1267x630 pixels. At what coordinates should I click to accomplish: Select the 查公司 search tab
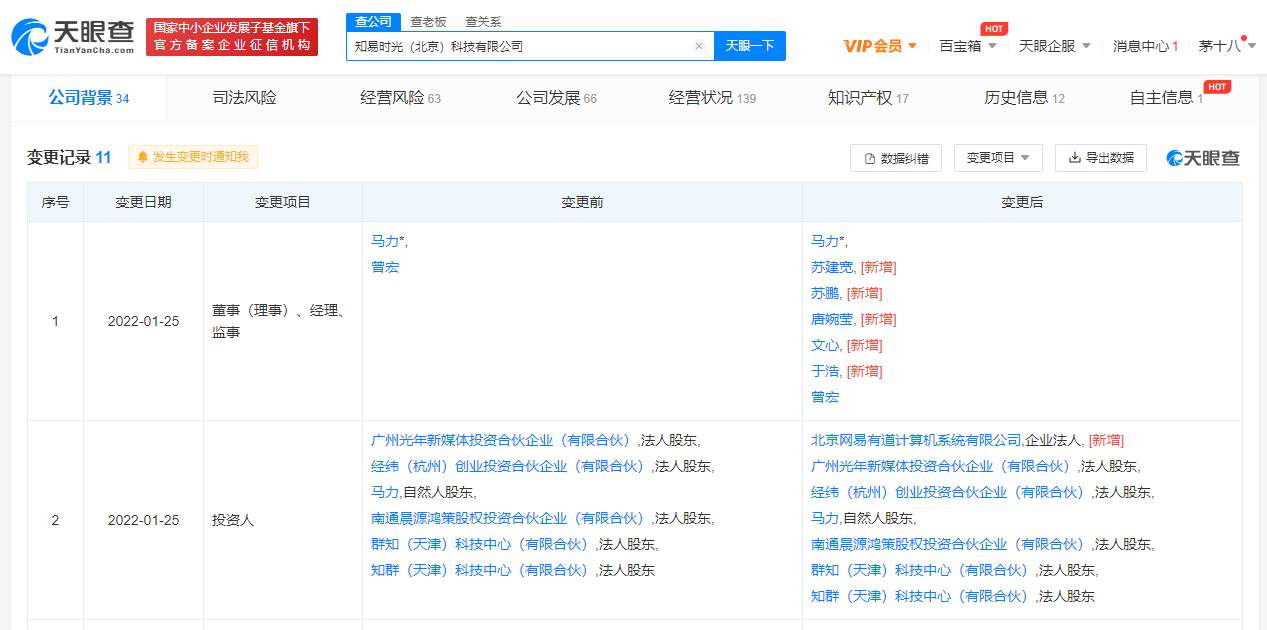[x=373, y=21]
